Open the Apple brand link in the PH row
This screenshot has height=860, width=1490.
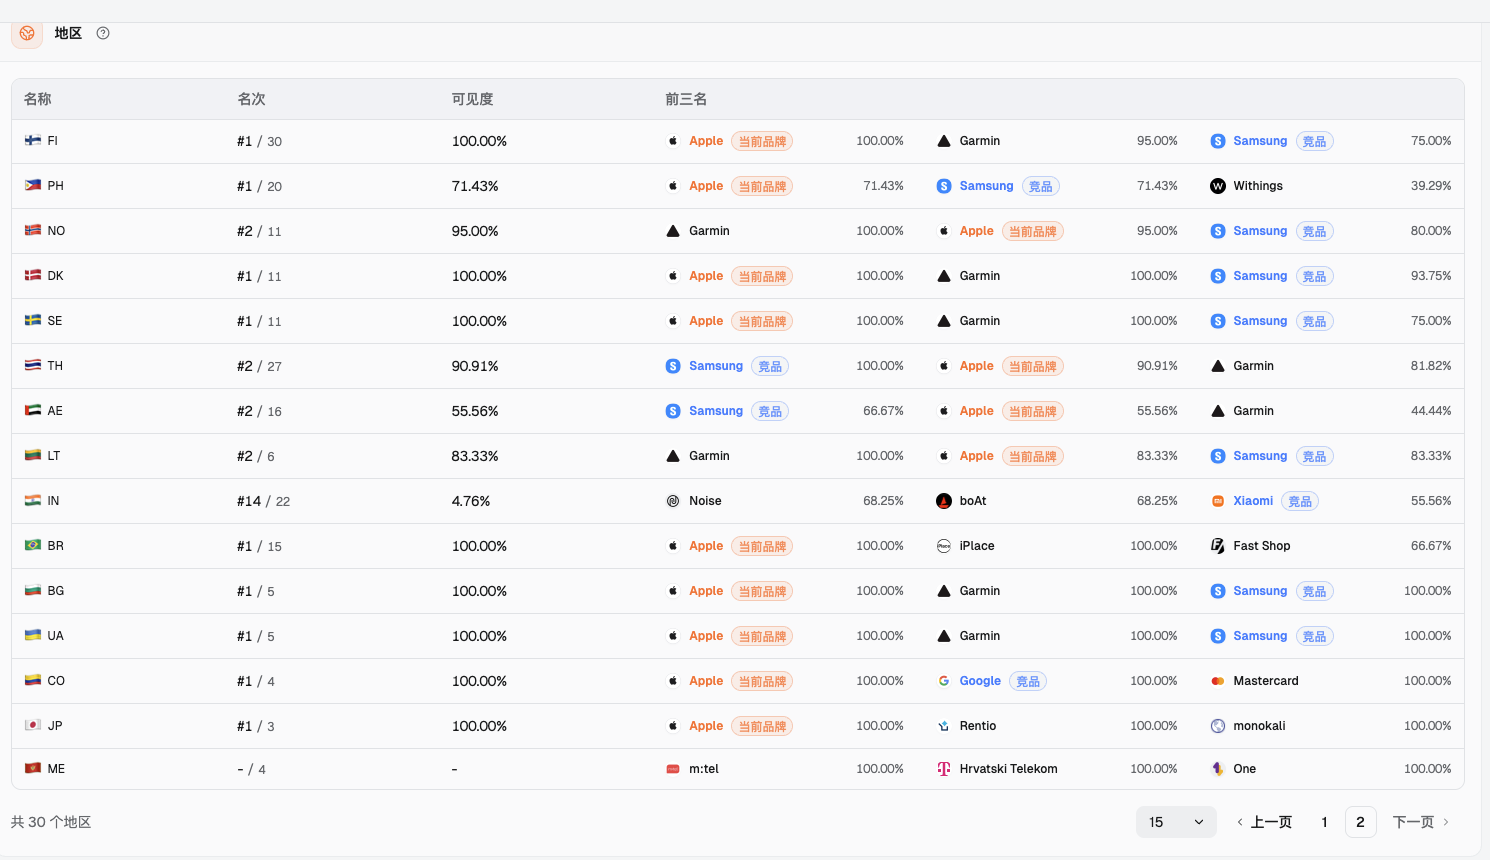(706, 186)
